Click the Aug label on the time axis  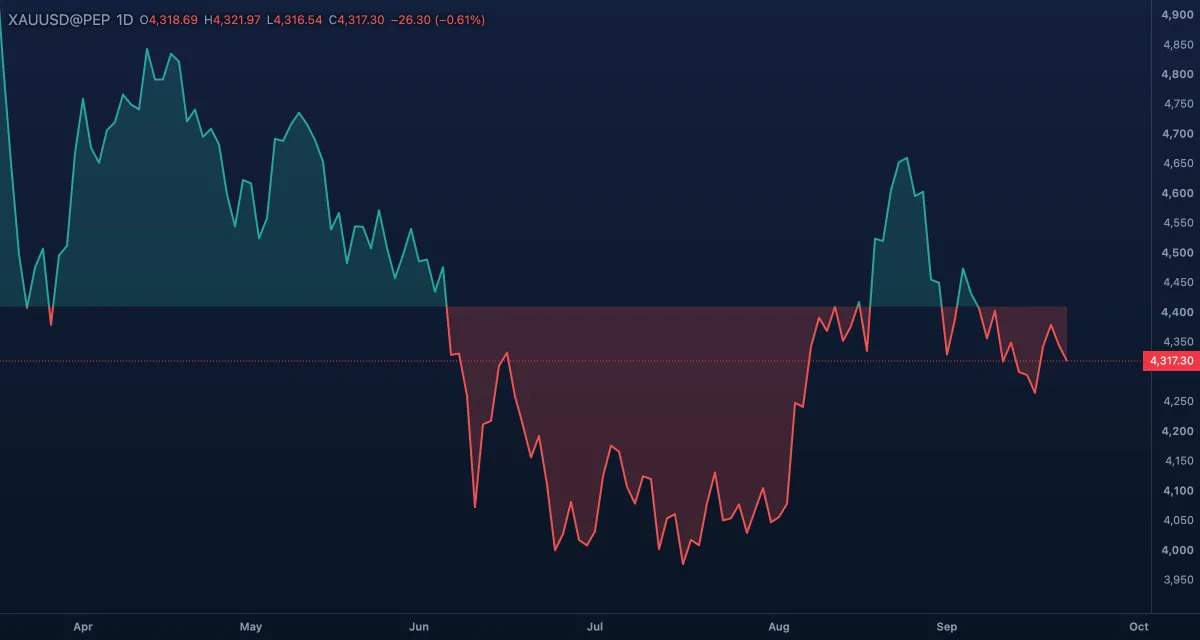(779, 627)
